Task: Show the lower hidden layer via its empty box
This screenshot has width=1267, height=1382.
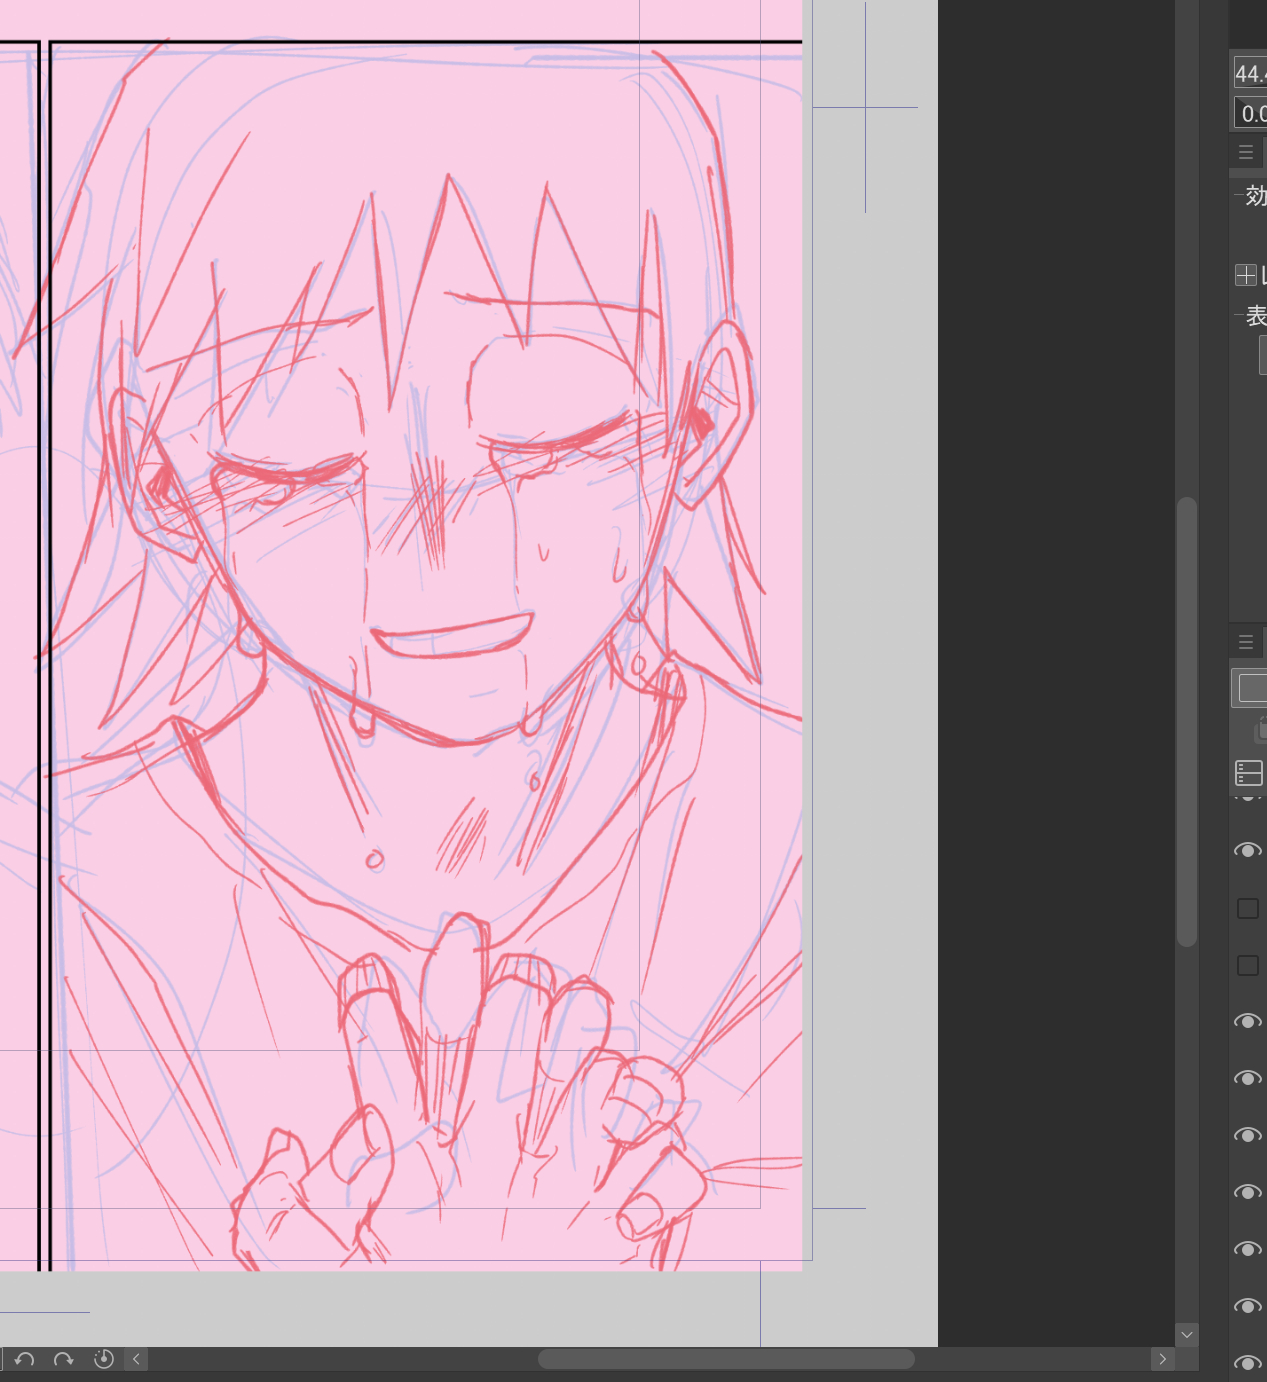Action: pos(1247,965)
